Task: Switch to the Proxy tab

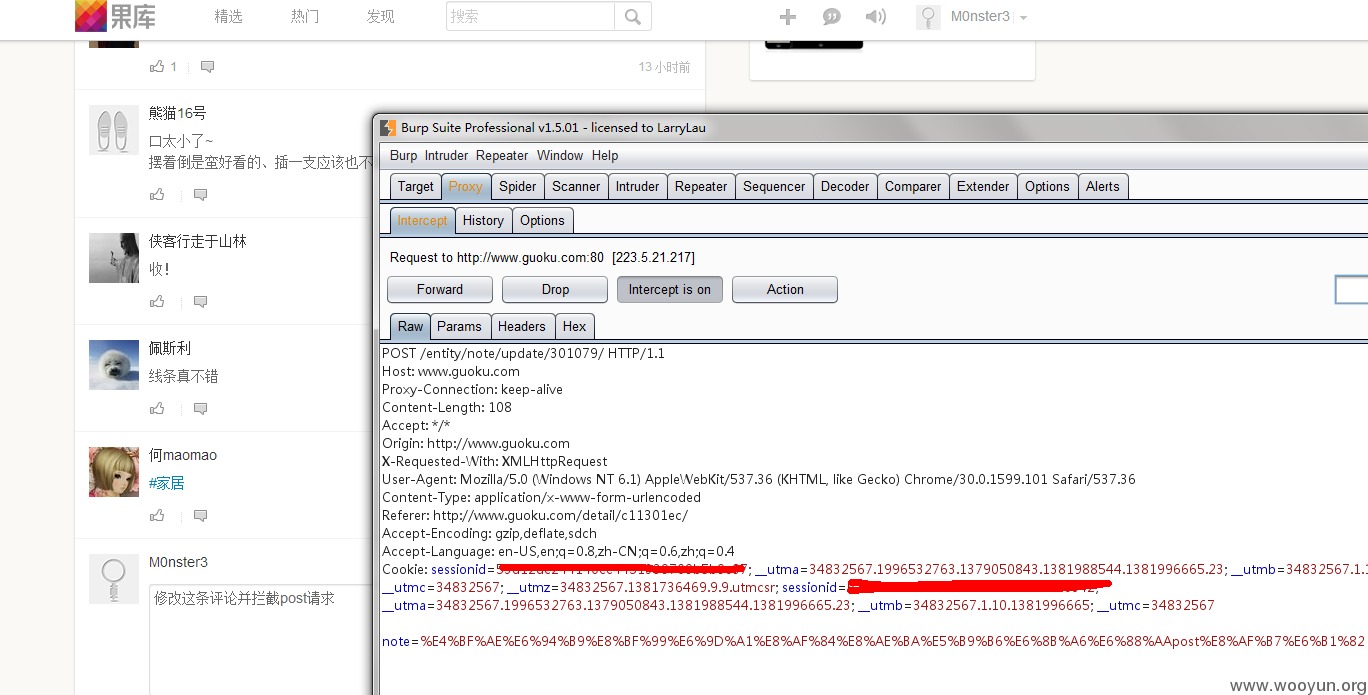Action: tap(465, 186)
